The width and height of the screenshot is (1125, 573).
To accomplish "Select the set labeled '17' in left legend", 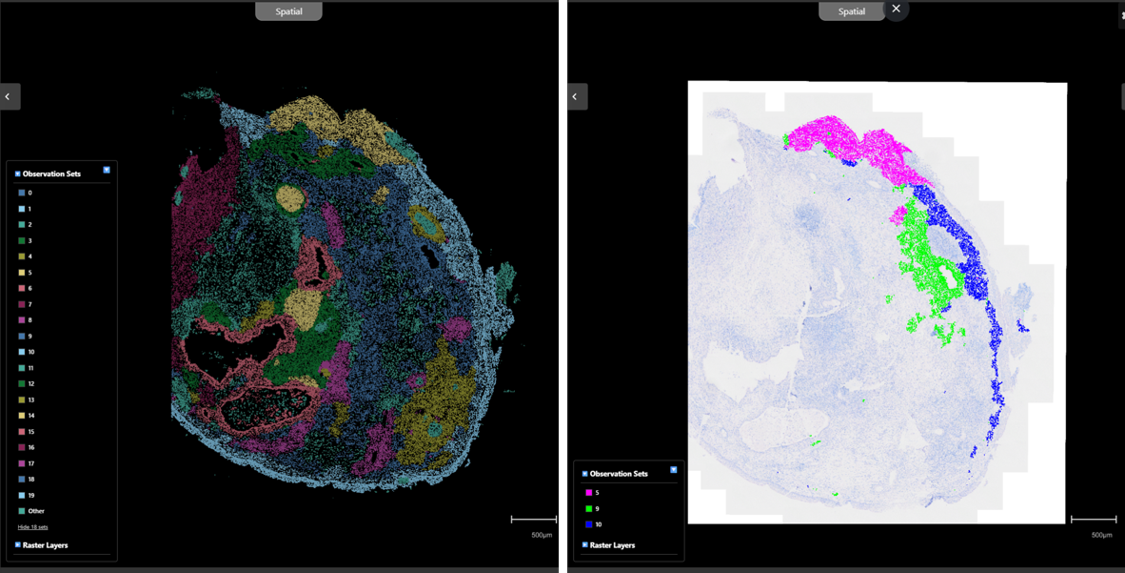I will 32,463.
